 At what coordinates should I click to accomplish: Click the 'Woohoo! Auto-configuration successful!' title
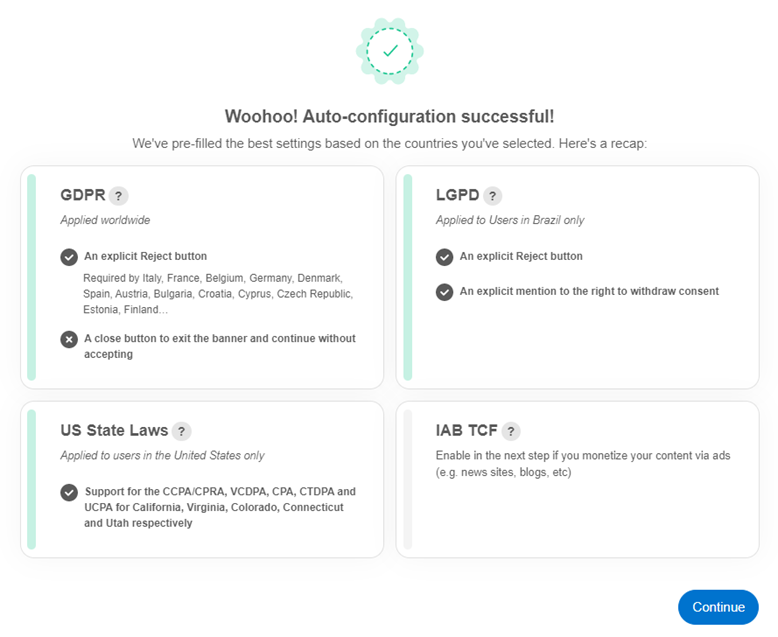click(x=389, y=116)
